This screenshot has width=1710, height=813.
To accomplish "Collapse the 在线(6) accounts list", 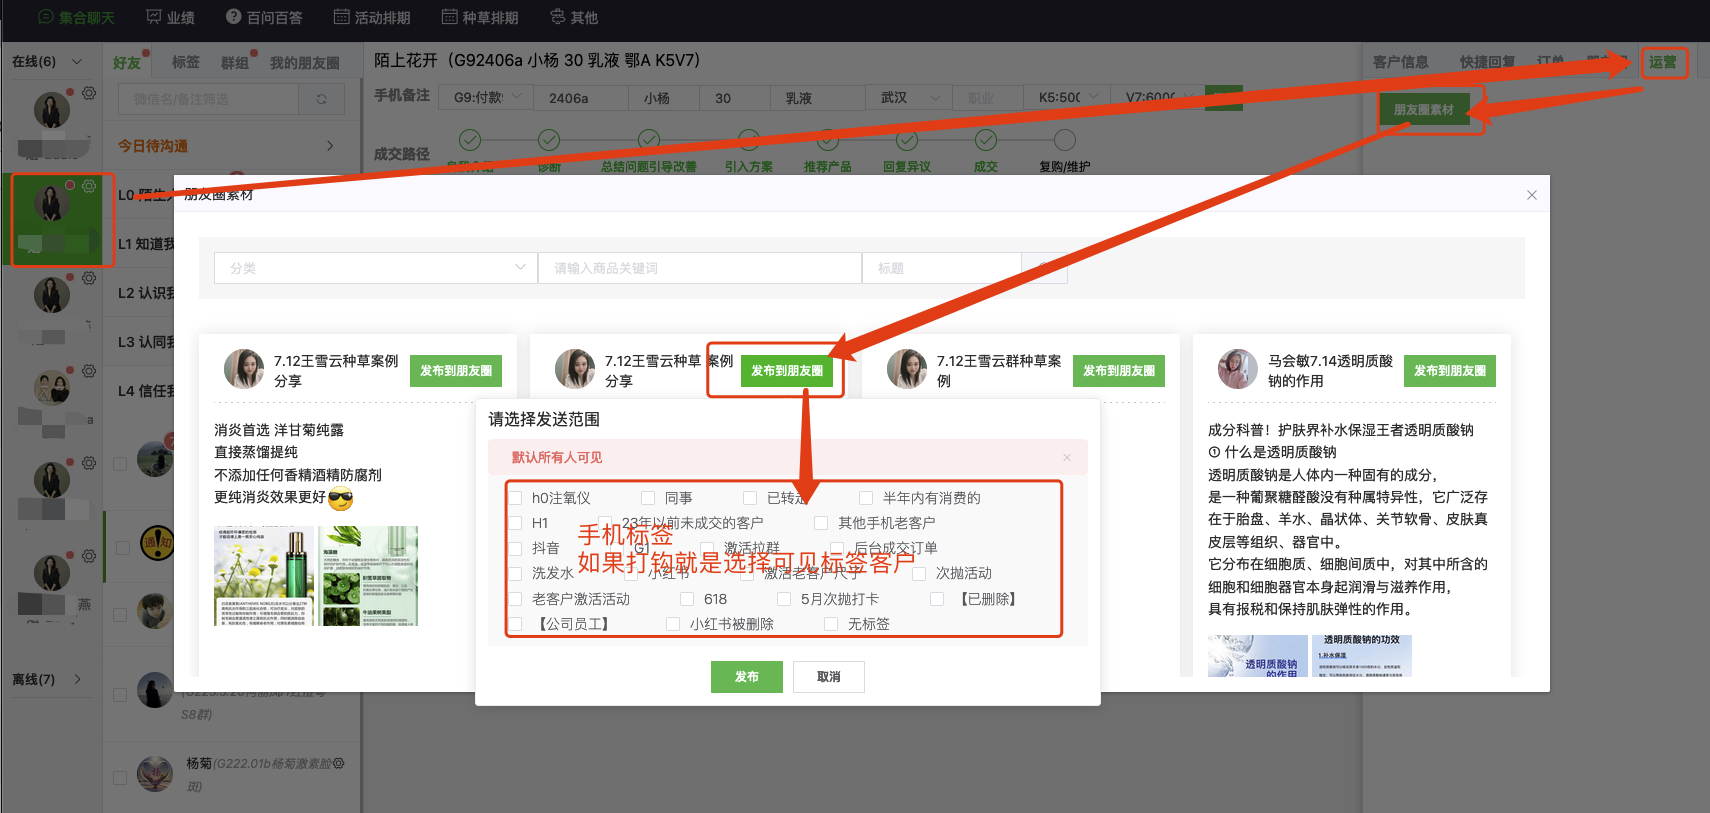I will pos(77,62).
